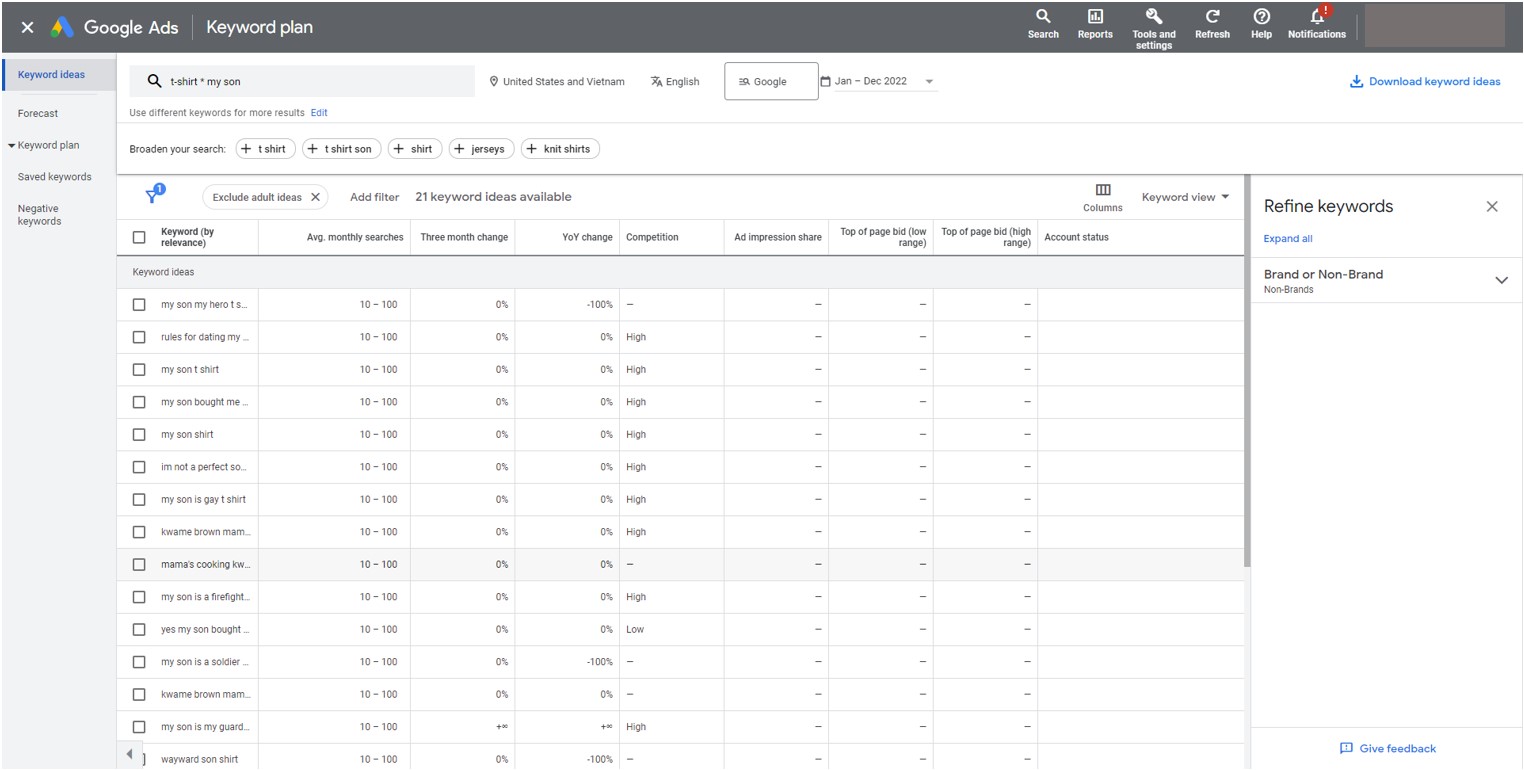1524x770 pixels.
Task: Click the left scroll arrow at table bottom
Action: [x=128, y=754]
